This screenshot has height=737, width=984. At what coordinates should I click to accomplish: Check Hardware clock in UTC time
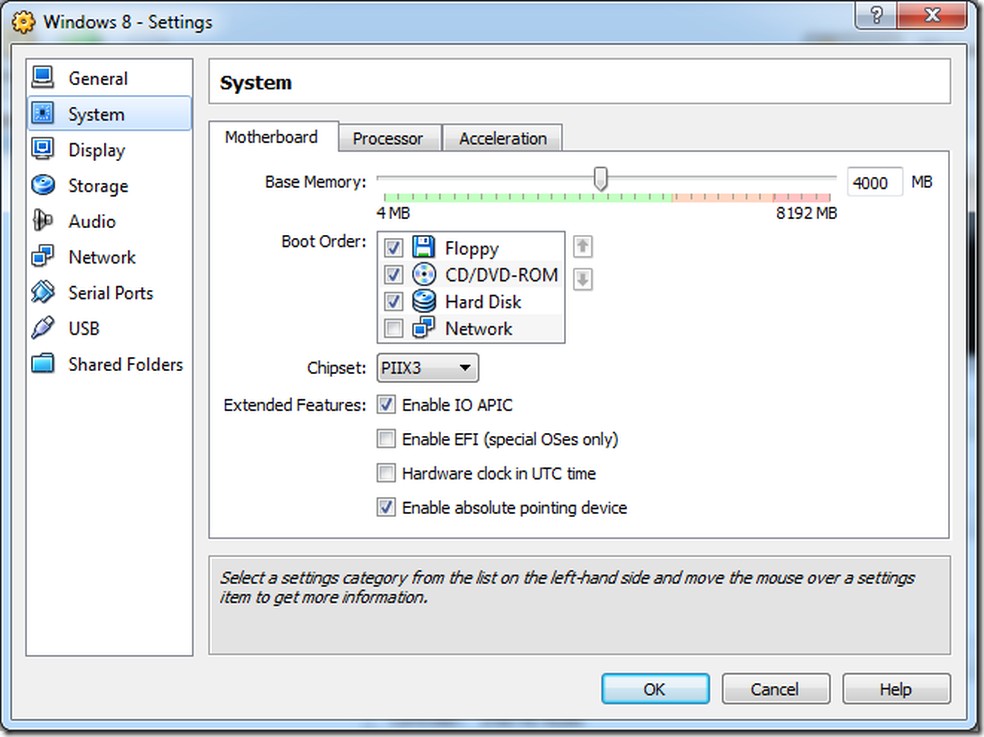tap(386, 473)
